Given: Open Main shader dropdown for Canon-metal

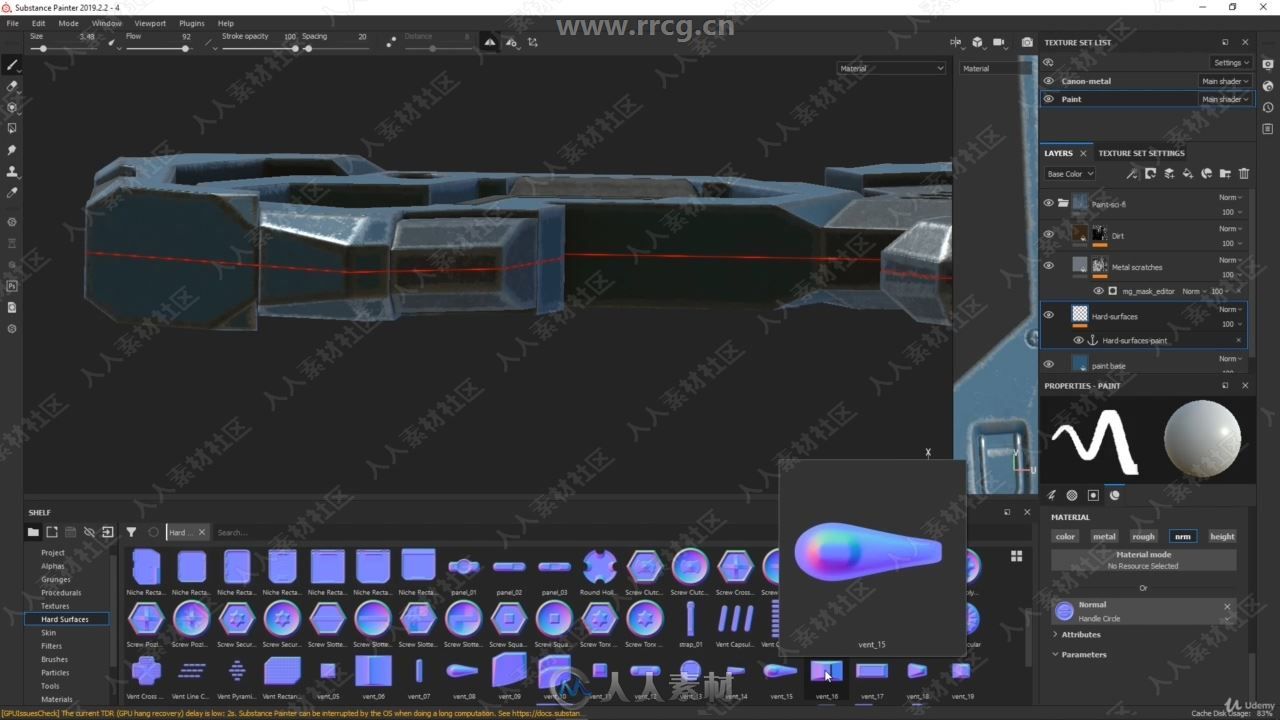Looking at the screenshot, I should click(1225, 81).
